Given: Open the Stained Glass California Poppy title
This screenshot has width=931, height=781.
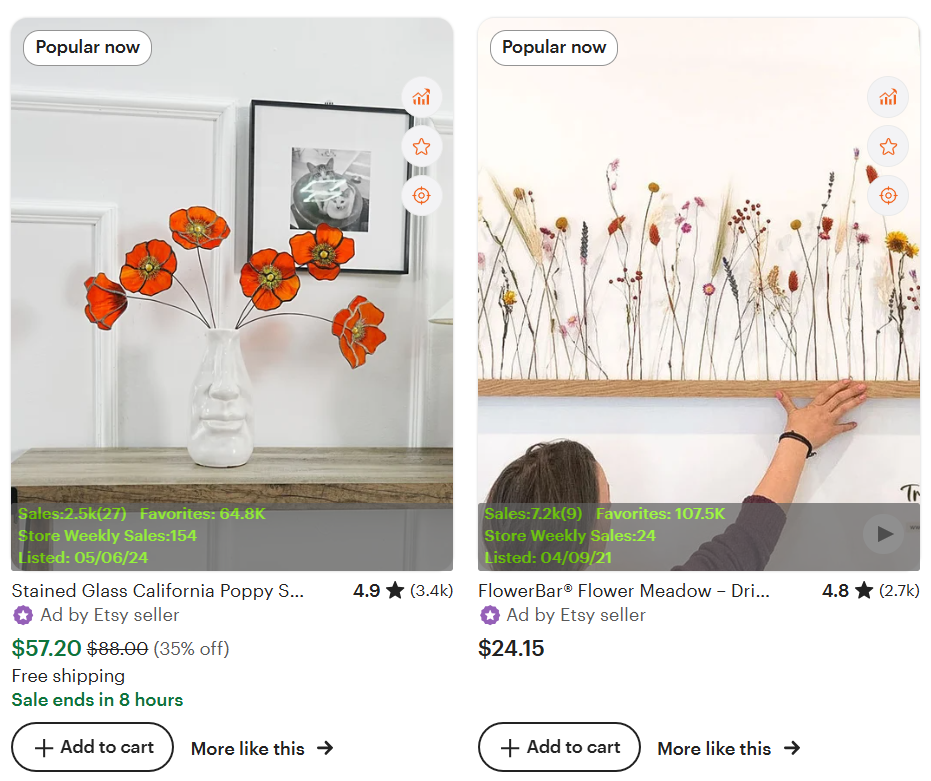Looking at the screenshot, I should coord(158,591).
